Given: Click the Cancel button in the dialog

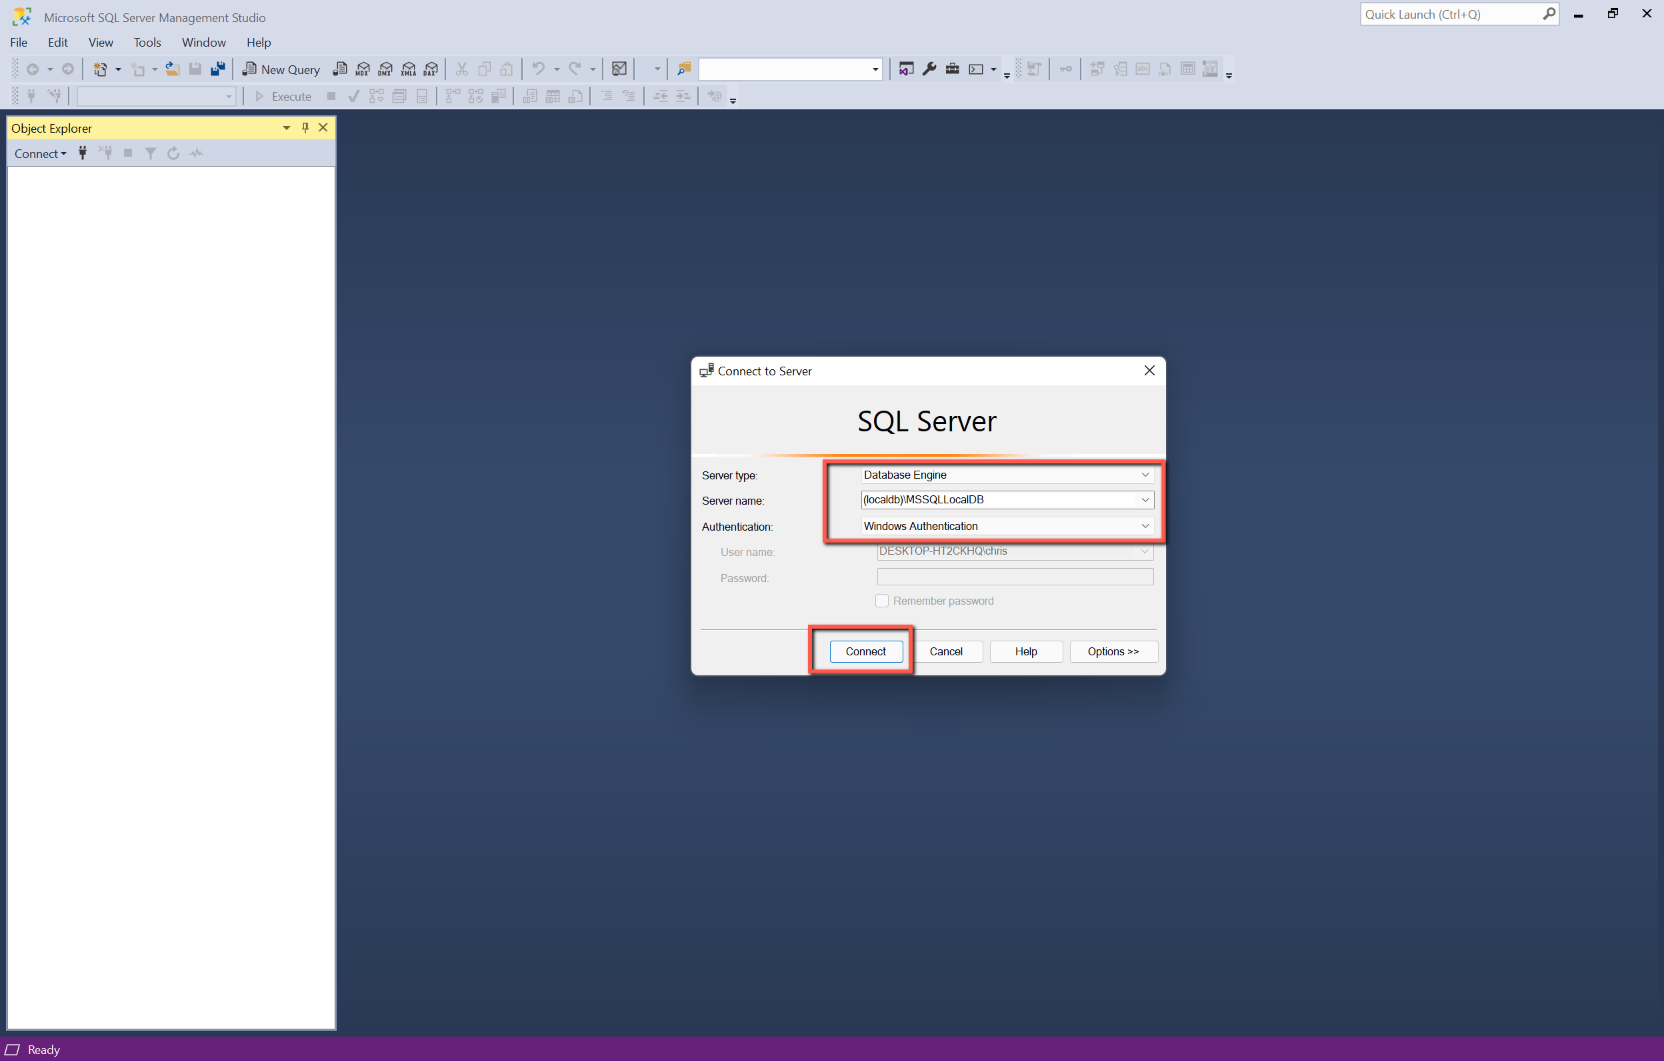Looking at the screenshot, I should pos(946,651).
